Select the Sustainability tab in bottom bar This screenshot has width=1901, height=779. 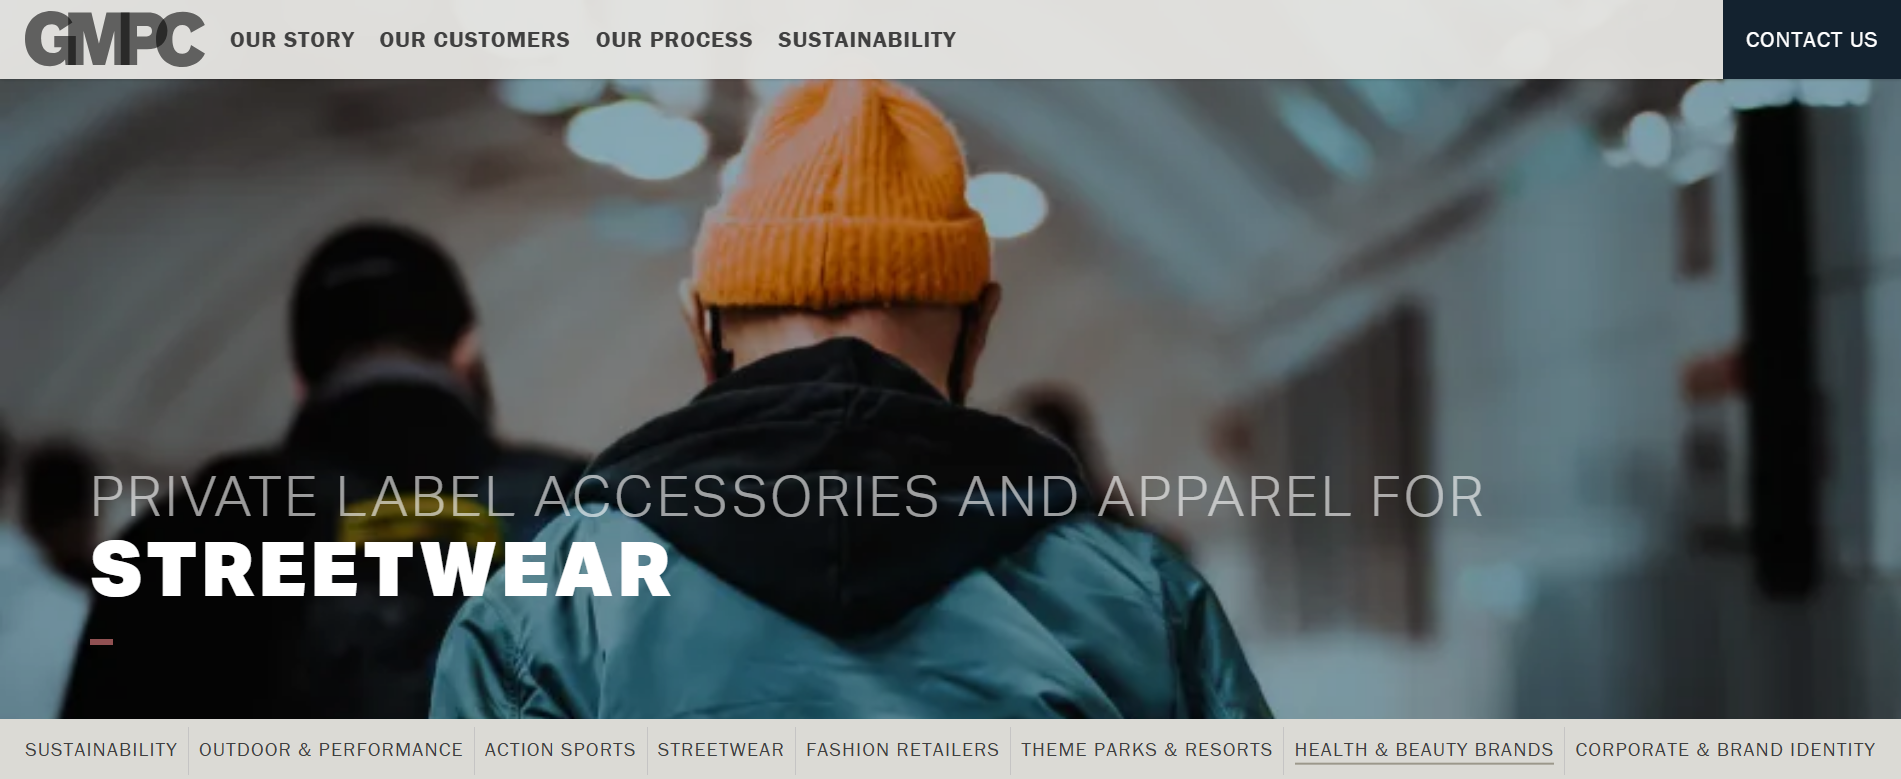[x=101, y=750]
